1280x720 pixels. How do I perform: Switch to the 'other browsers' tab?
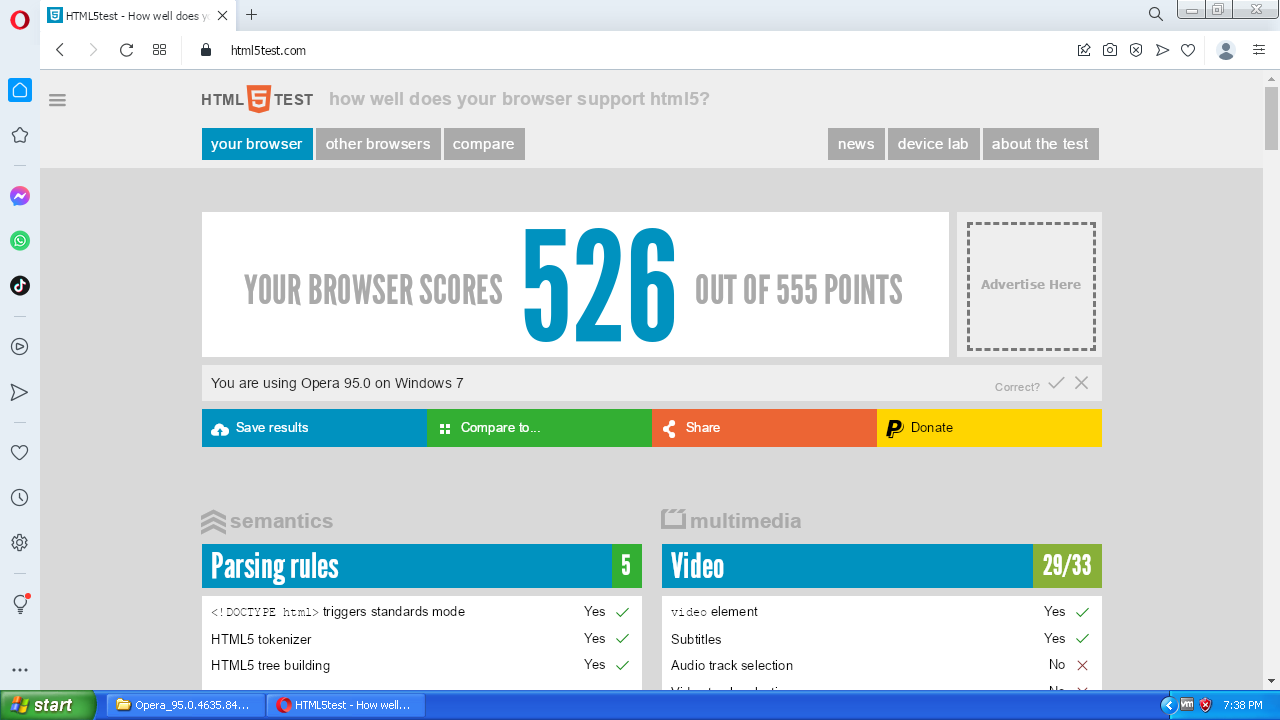coord(378,144)
